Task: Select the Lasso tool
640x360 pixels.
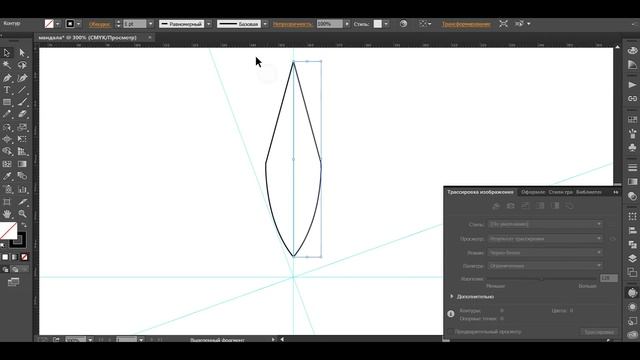Action: [22, 65]
